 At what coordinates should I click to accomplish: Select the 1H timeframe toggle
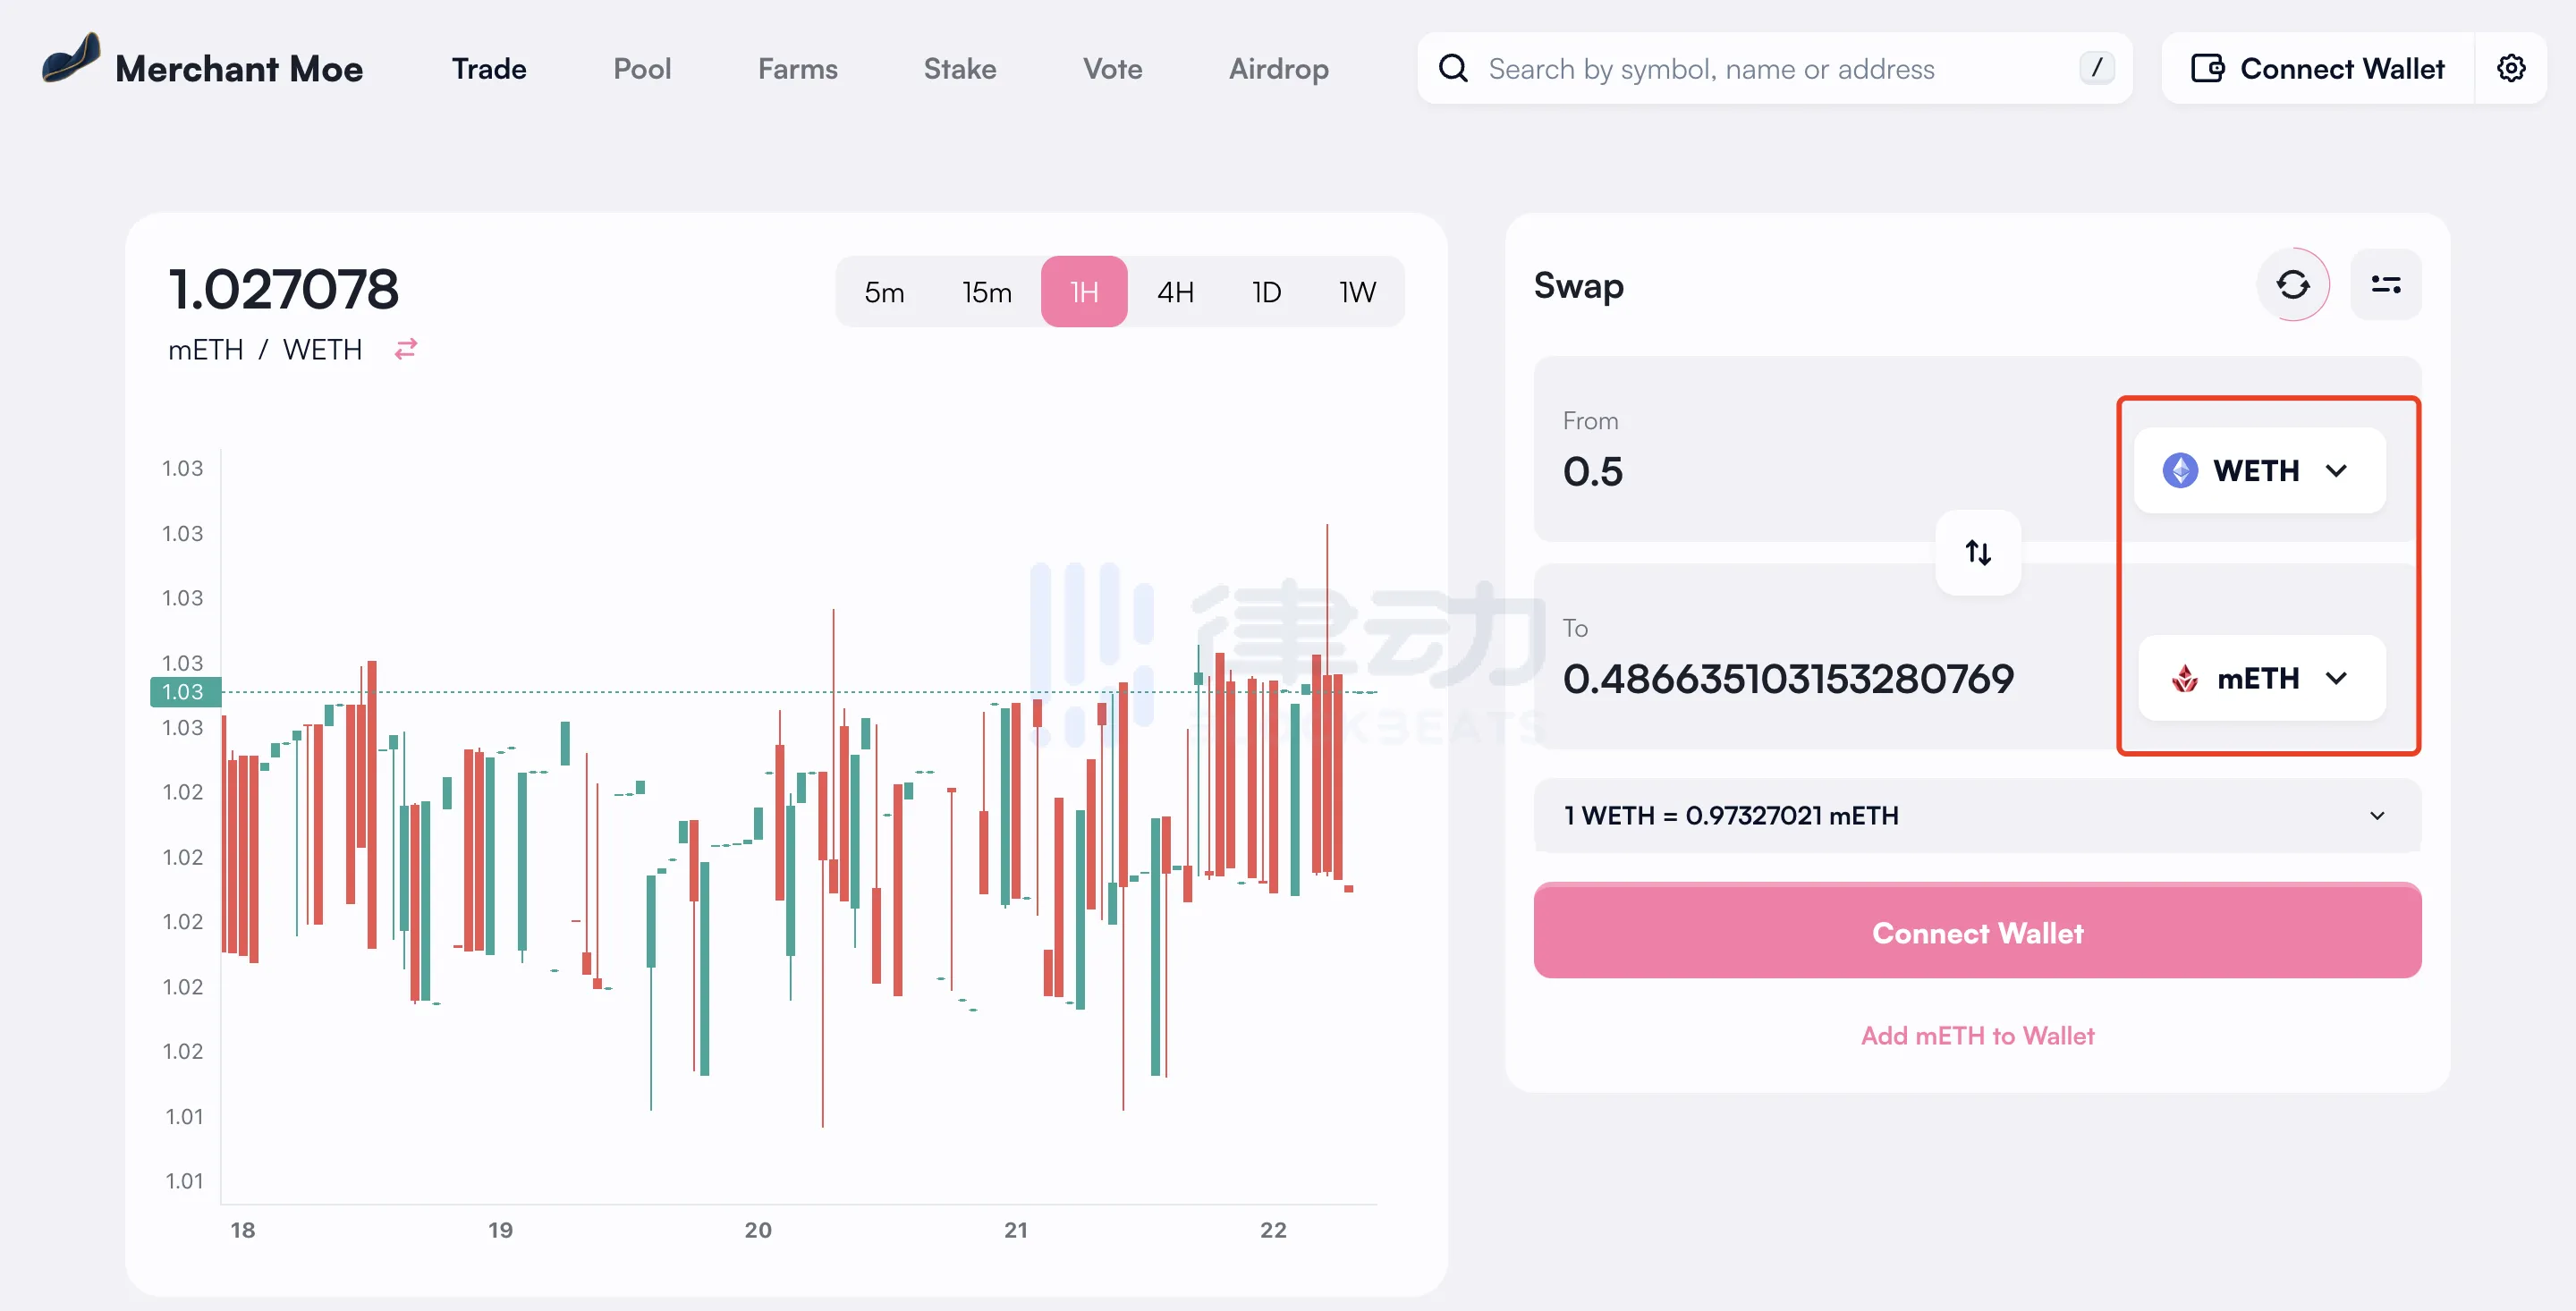1081,292
